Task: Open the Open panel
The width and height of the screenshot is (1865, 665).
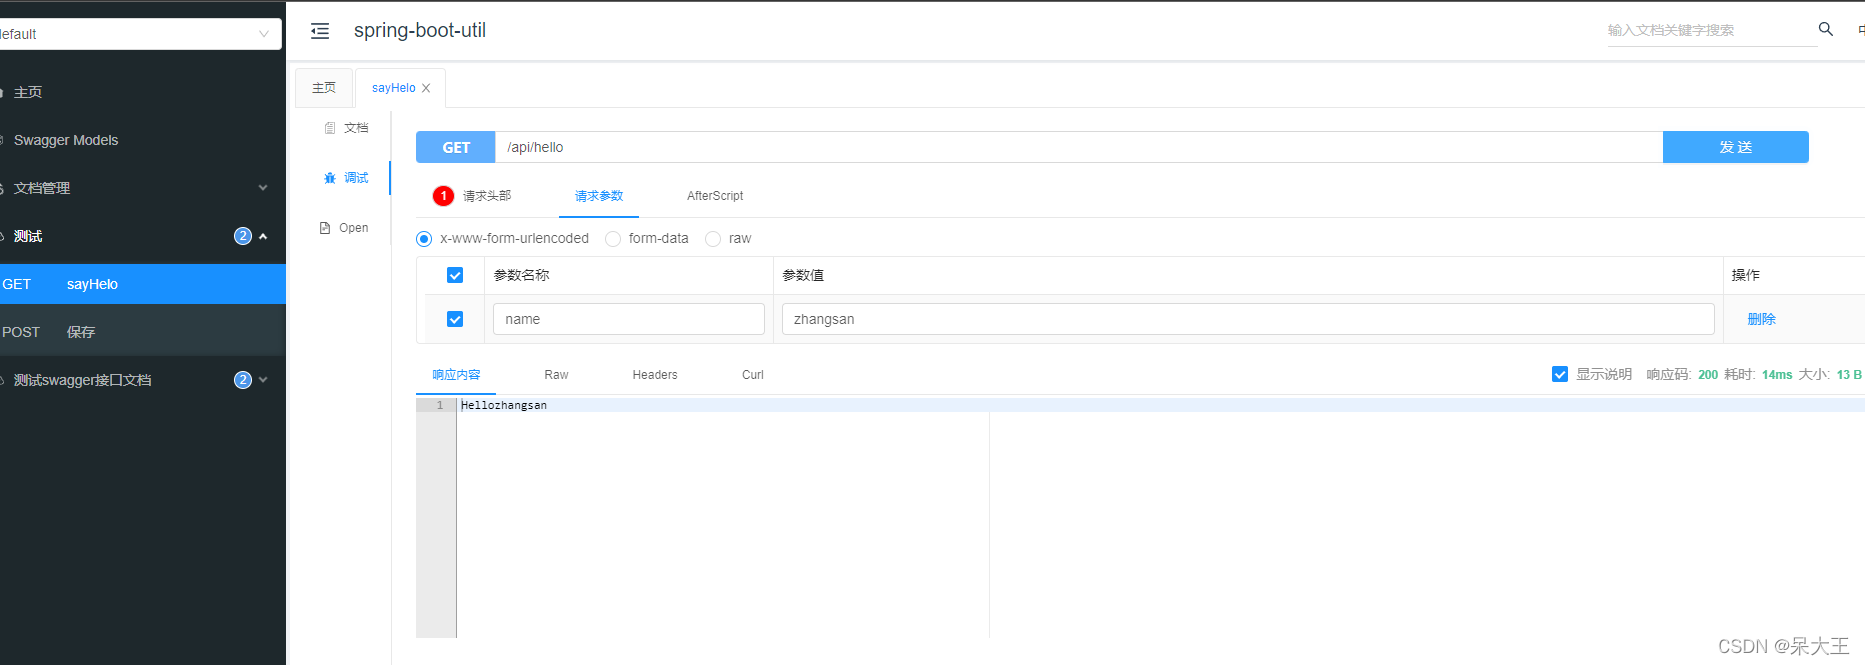Action: [x=344, y=228]
